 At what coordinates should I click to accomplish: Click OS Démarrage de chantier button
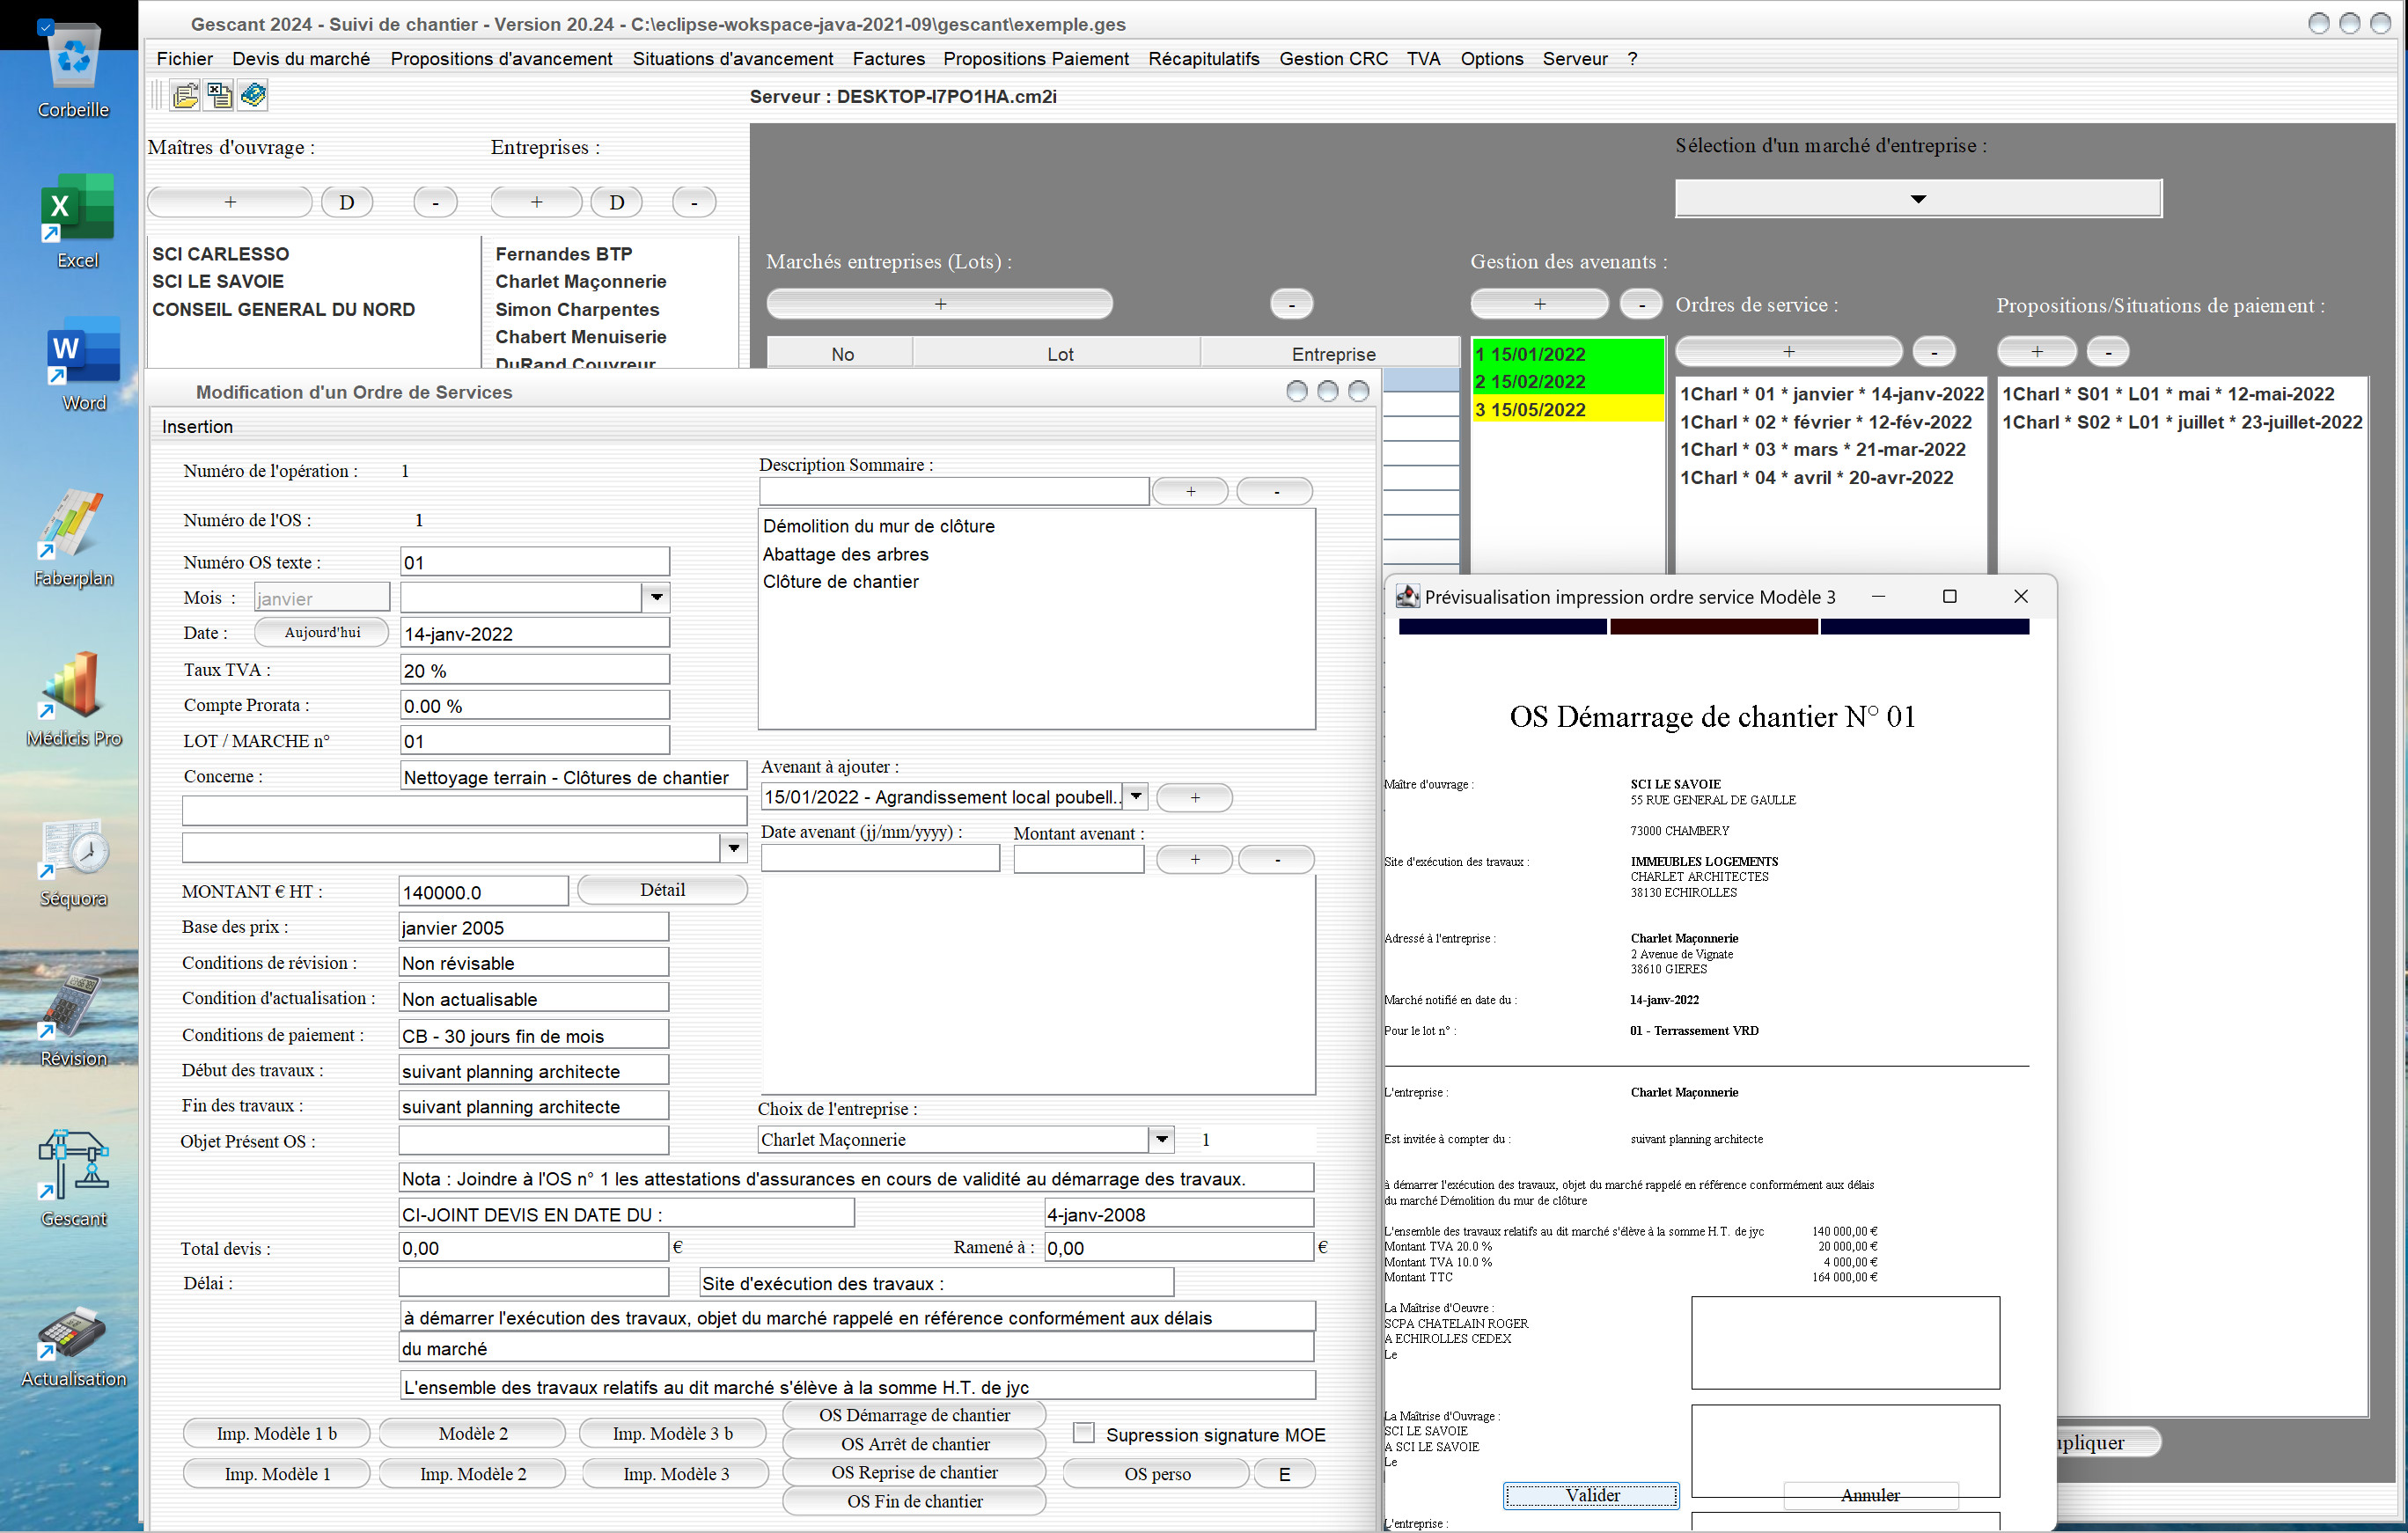tap(914, 1415)
